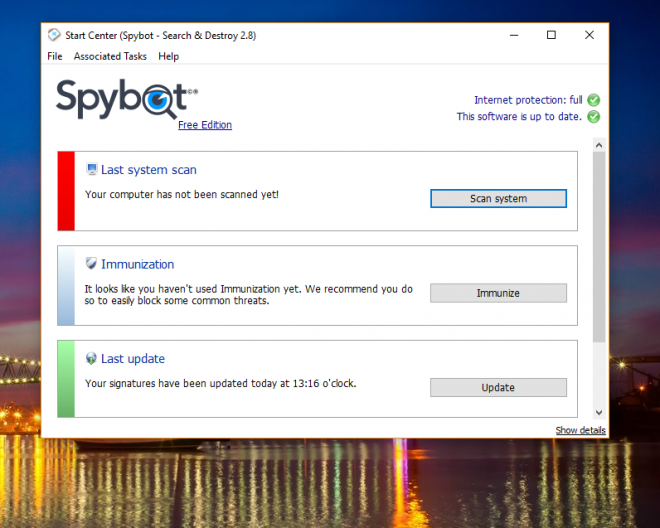This screenshot has height=528, width=660.
Task: Click the Last update globe icon
Action: point(91,358)
